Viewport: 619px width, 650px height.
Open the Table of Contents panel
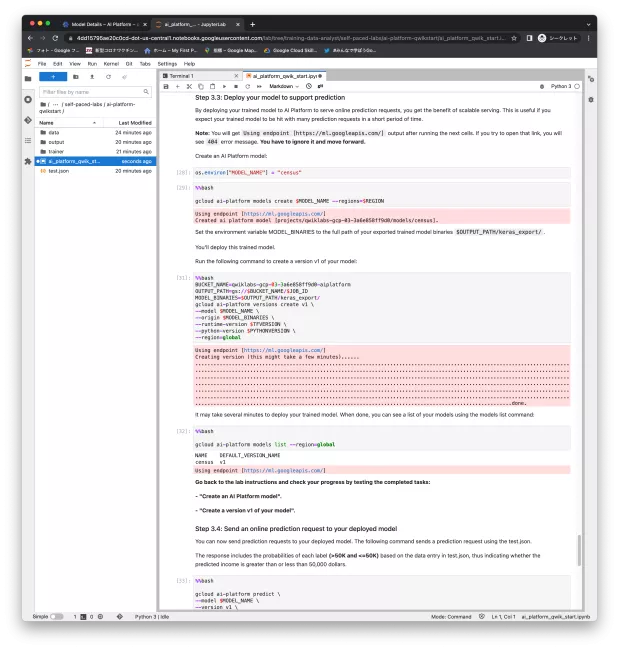[28, 141]
